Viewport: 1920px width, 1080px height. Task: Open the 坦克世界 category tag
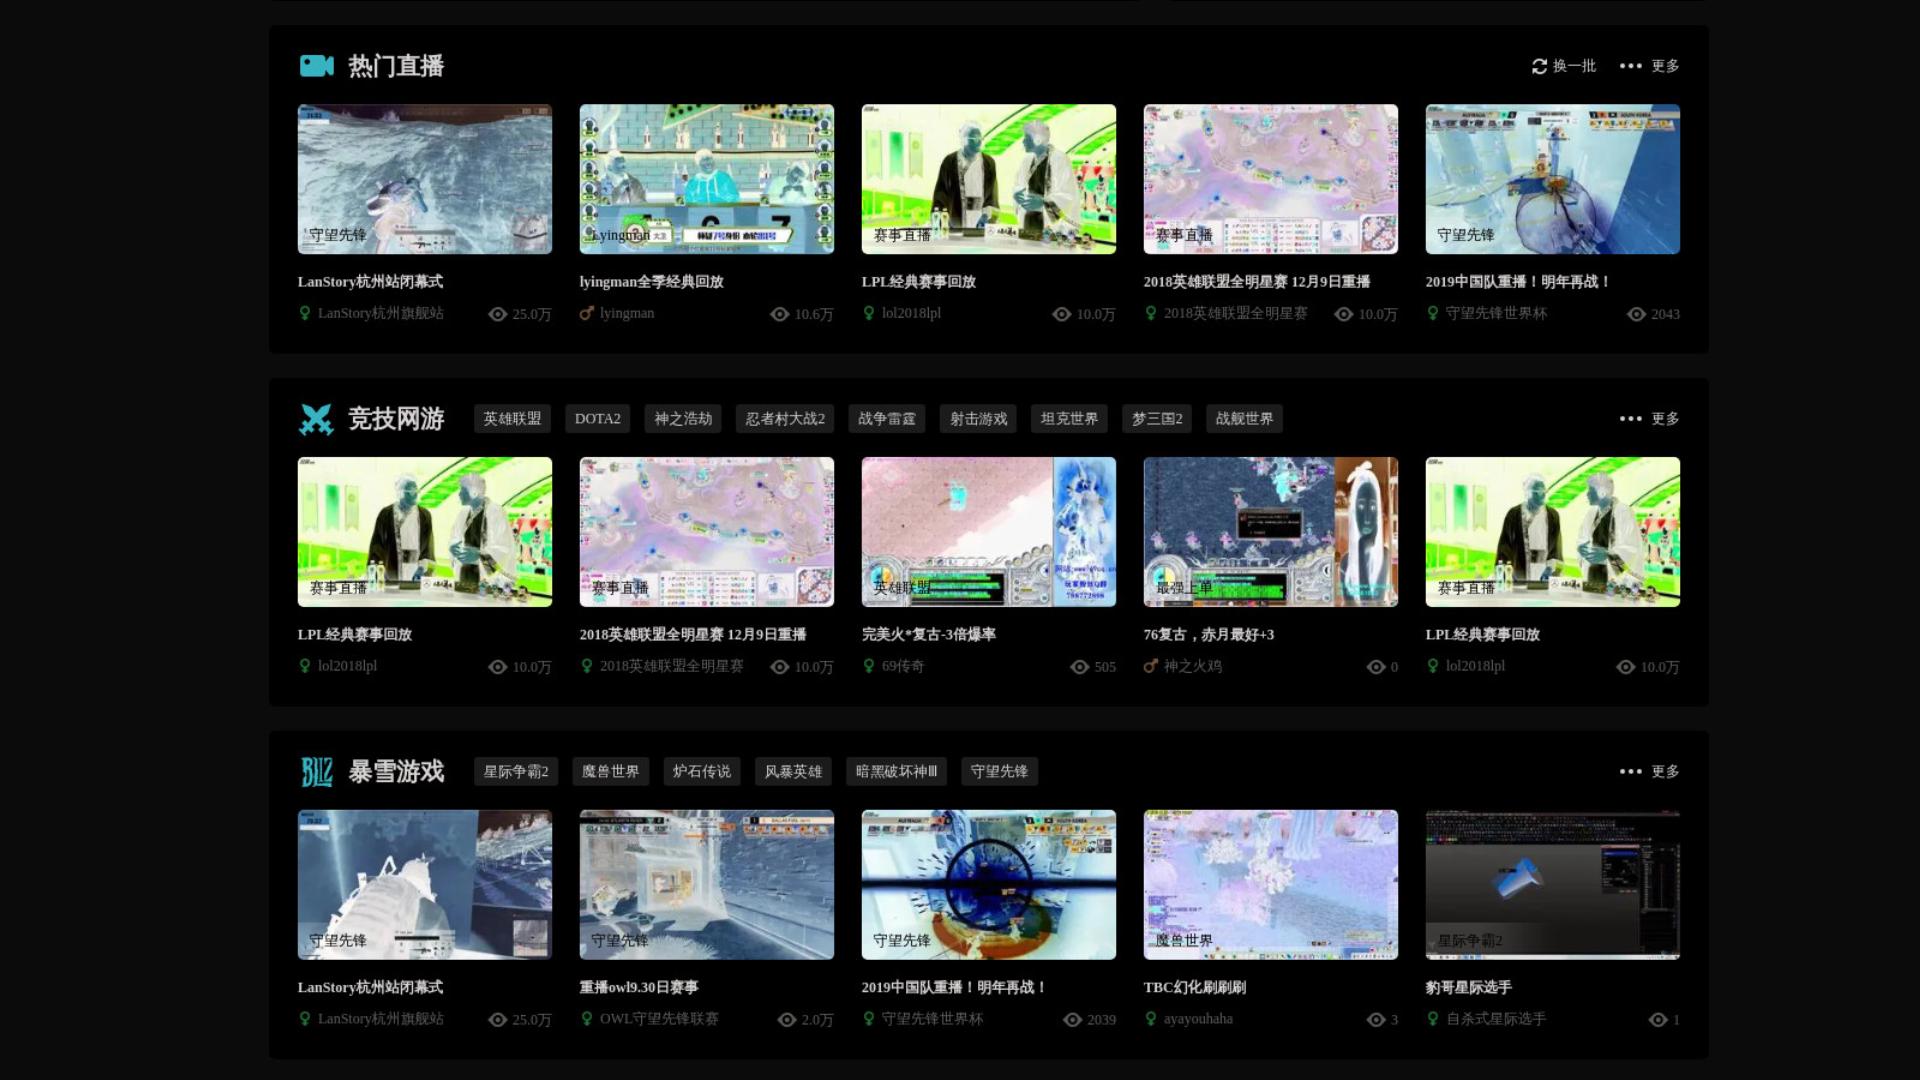coord(1069,419)
